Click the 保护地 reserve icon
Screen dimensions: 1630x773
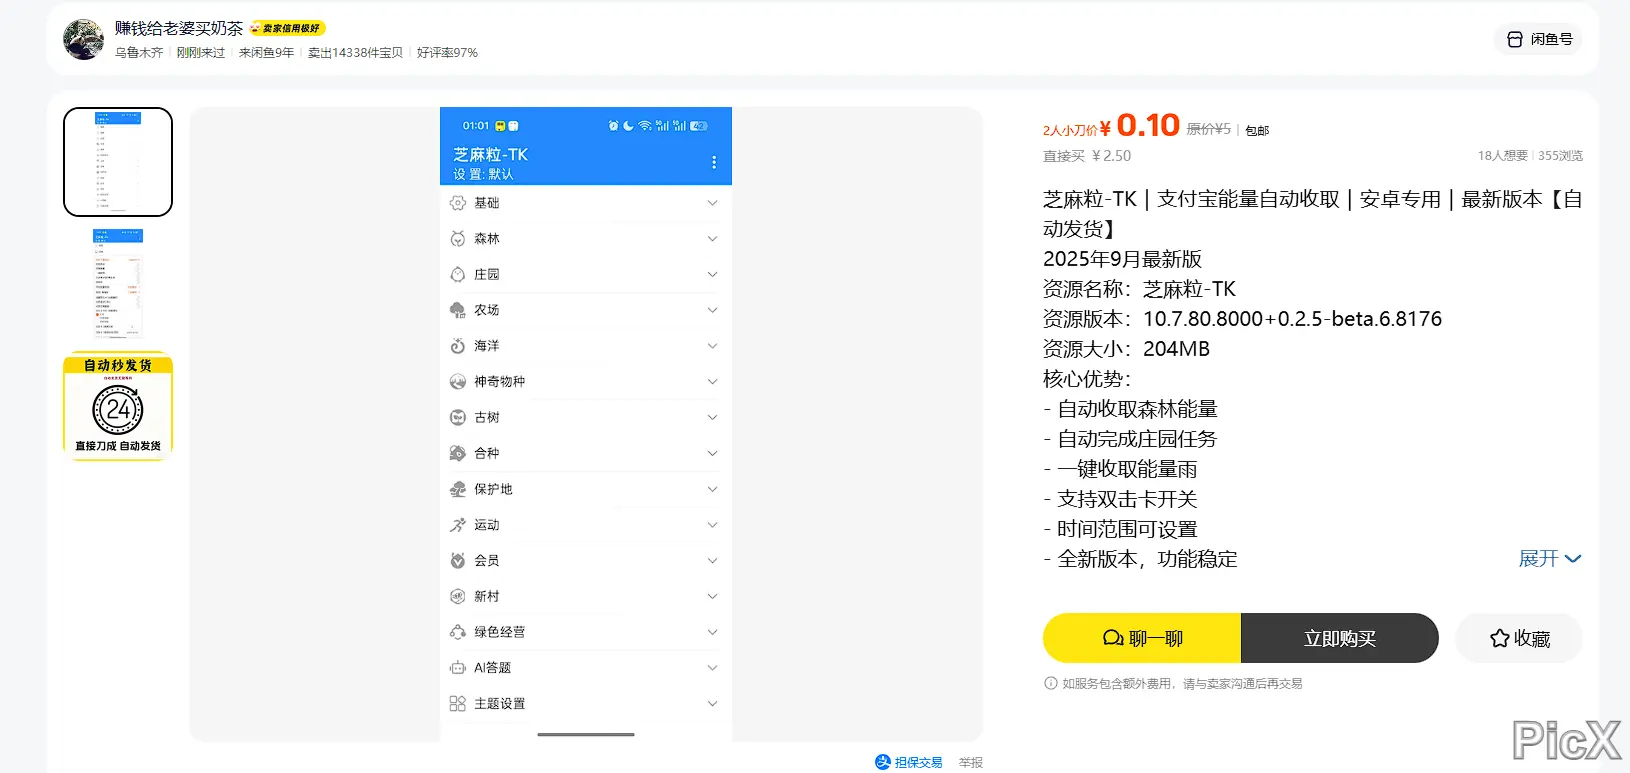point(458,489)
